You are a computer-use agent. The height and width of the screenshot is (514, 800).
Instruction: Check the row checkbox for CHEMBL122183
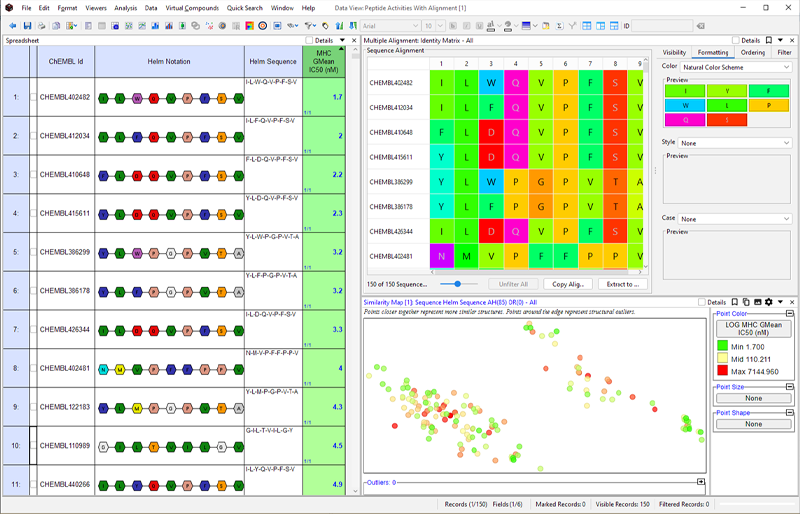pos(33,407)
